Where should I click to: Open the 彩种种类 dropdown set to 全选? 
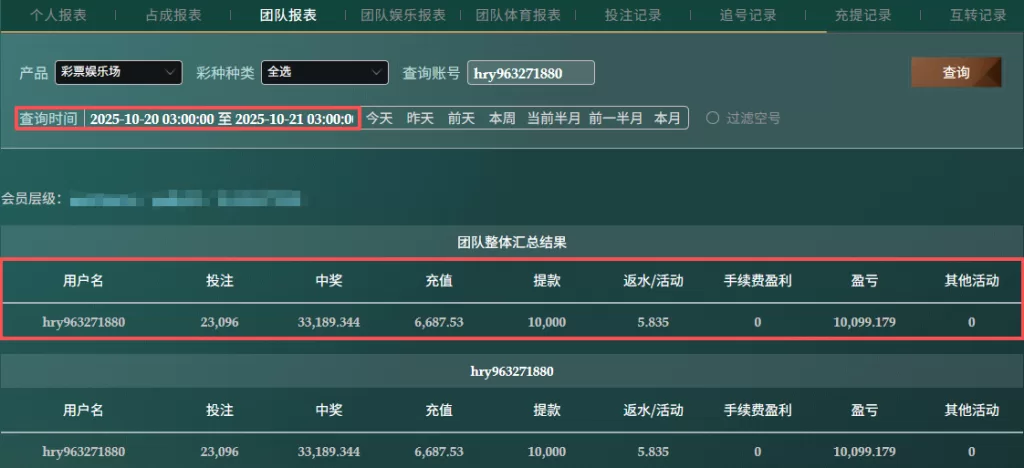tap(324, 73)
